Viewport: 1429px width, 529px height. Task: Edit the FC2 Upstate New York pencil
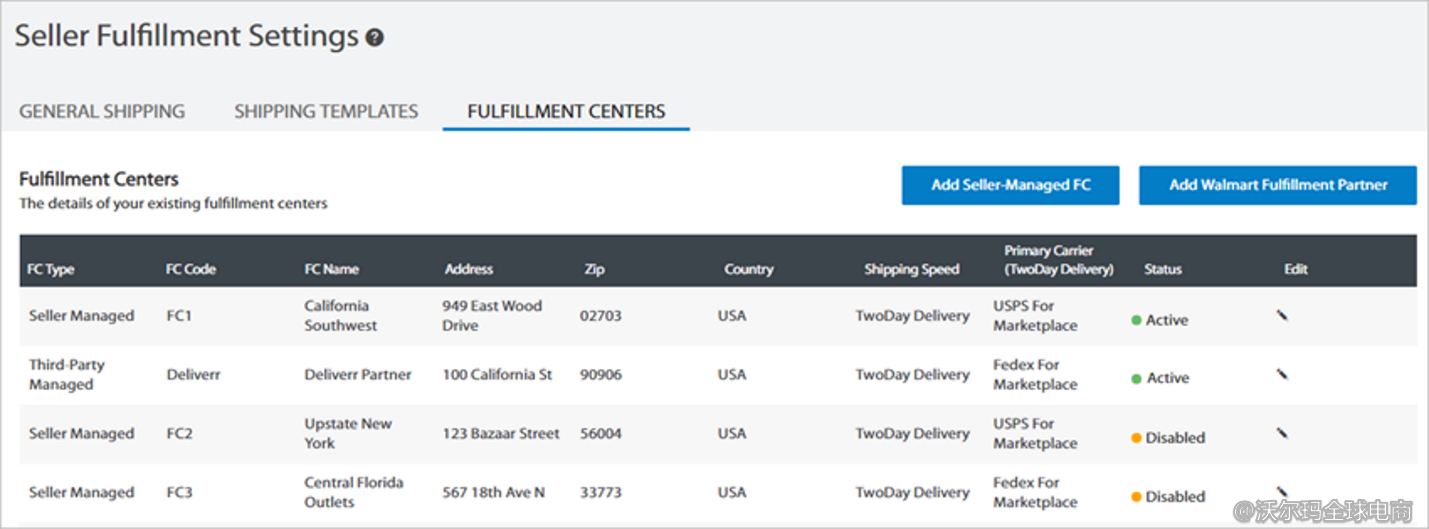[1282, 433]
